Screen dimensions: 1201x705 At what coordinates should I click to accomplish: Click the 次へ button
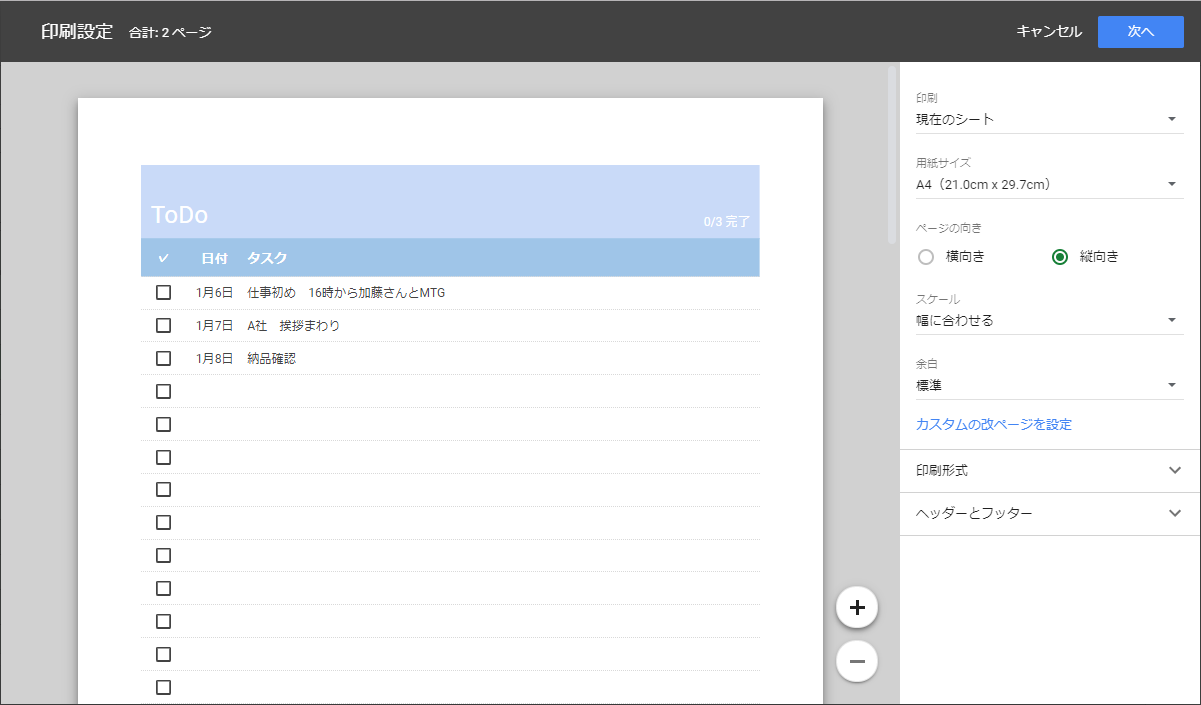[1140, 31]
